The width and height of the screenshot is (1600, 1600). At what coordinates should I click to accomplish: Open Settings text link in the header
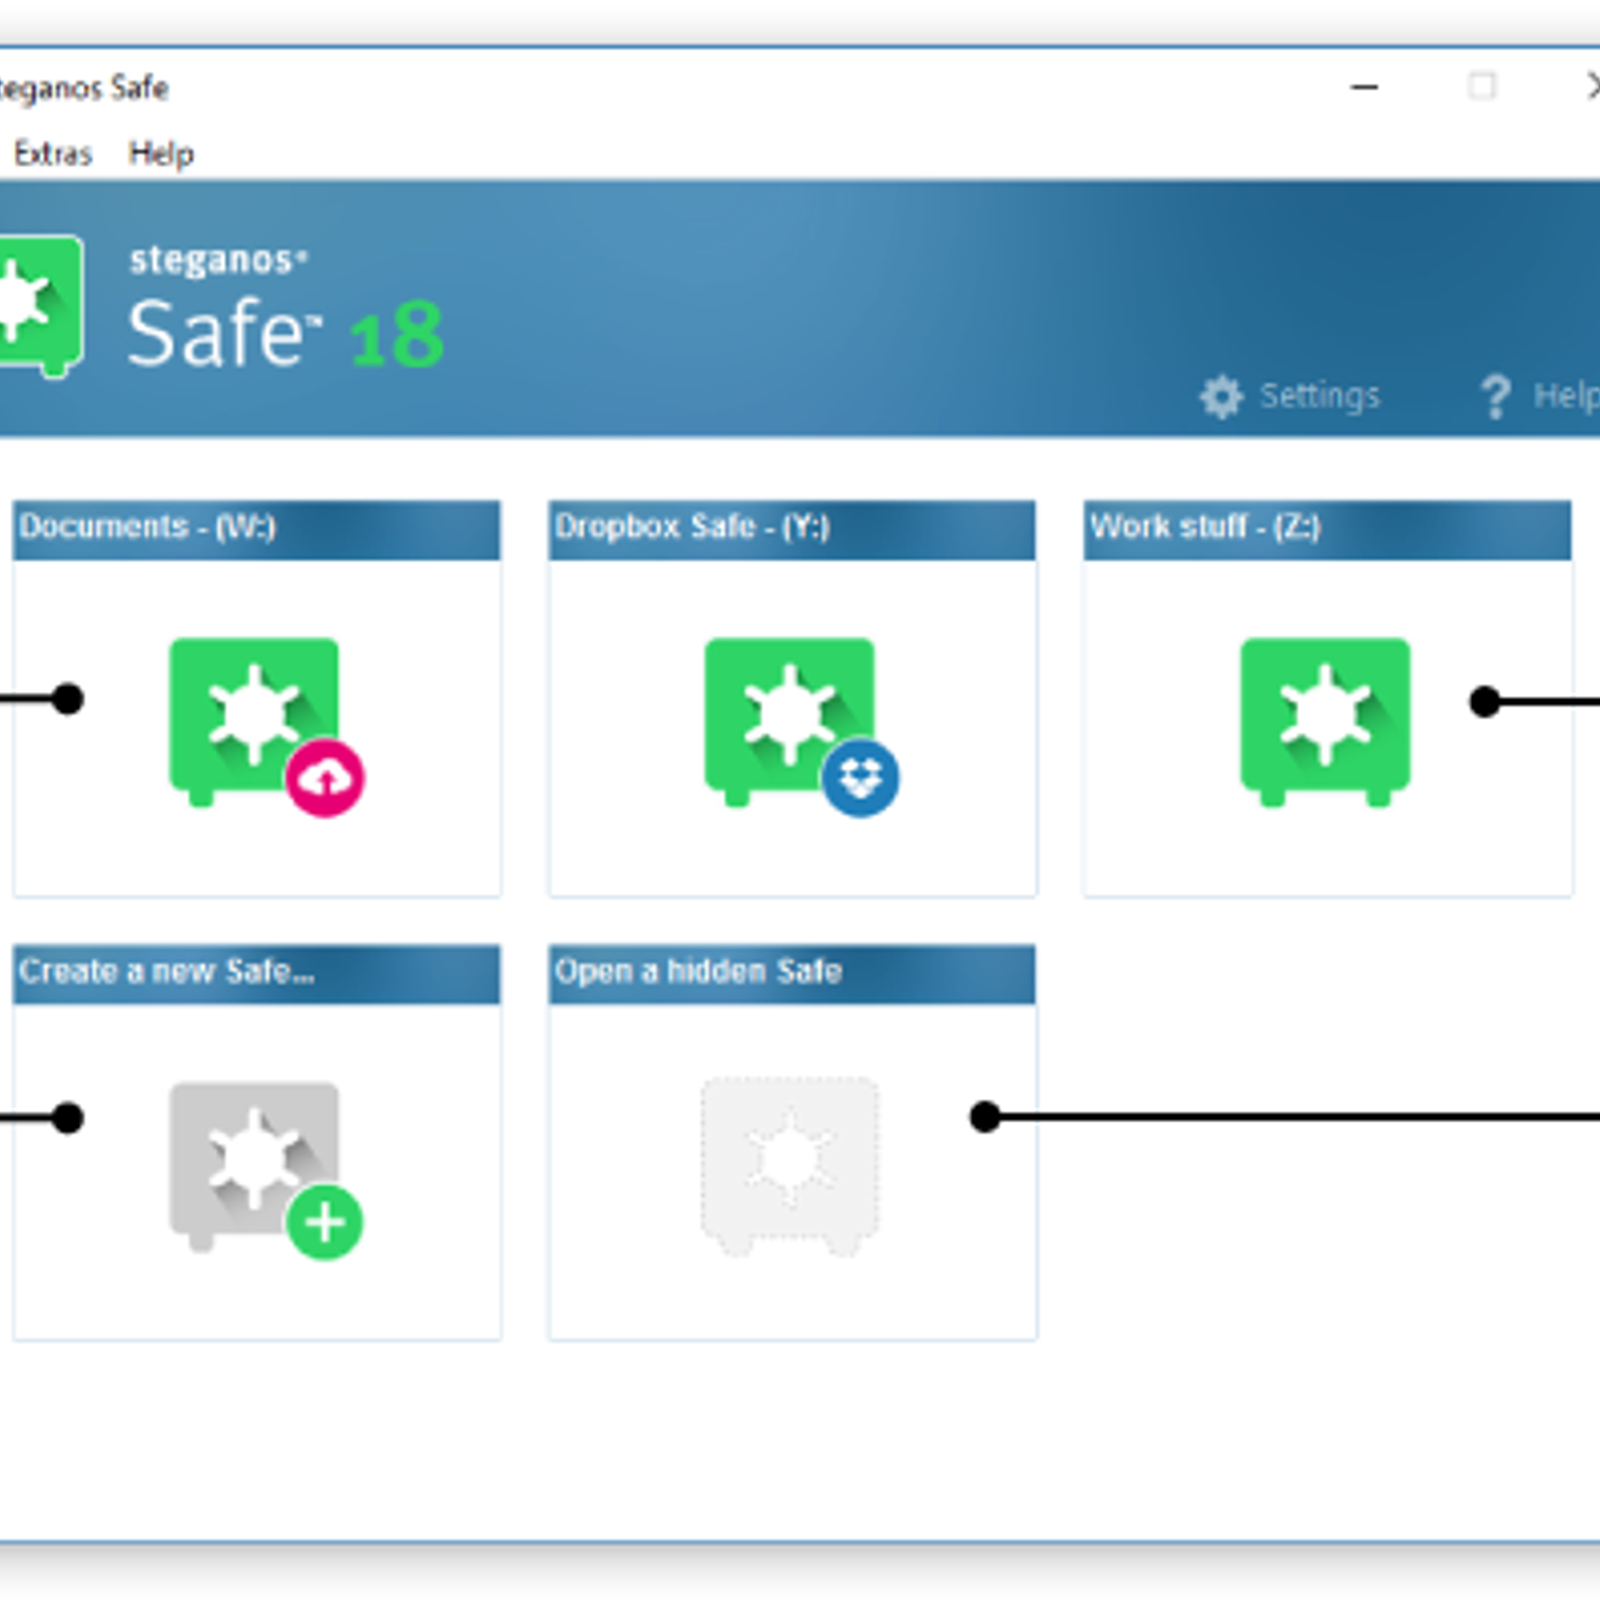(x=1319, y=396)
